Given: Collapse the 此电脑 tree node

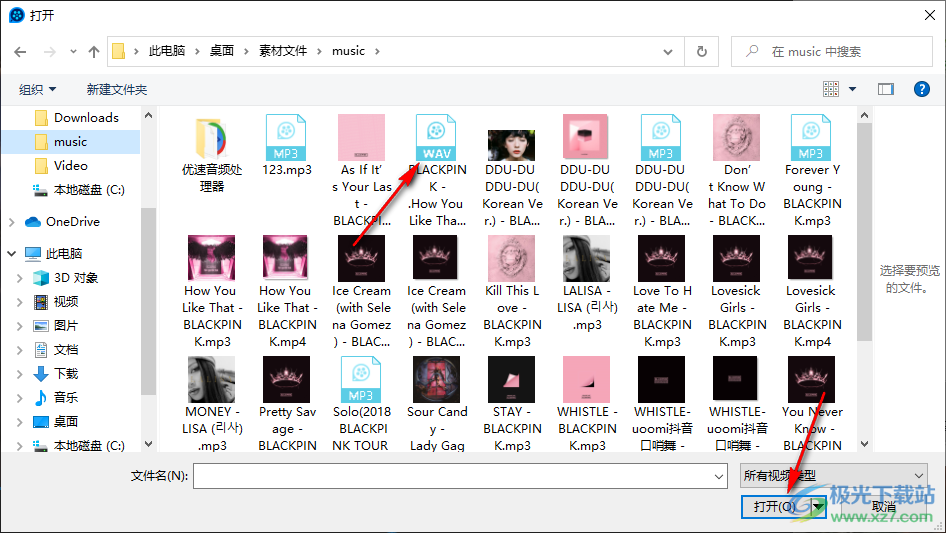Looking at the screenshot, I should tap(12, 254).
